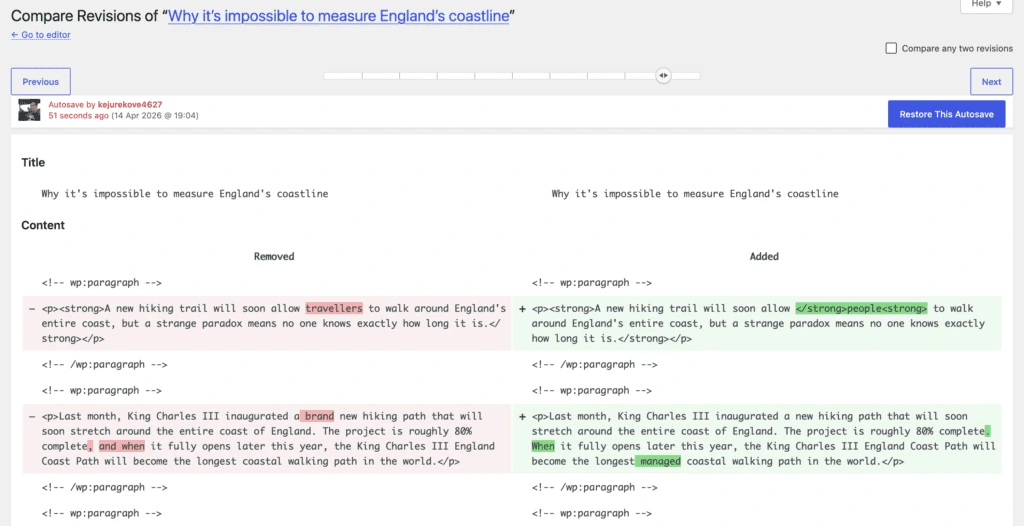Go to the Previous revision
Viewport: 1024px width, 526px height.
tap(40, 82)
